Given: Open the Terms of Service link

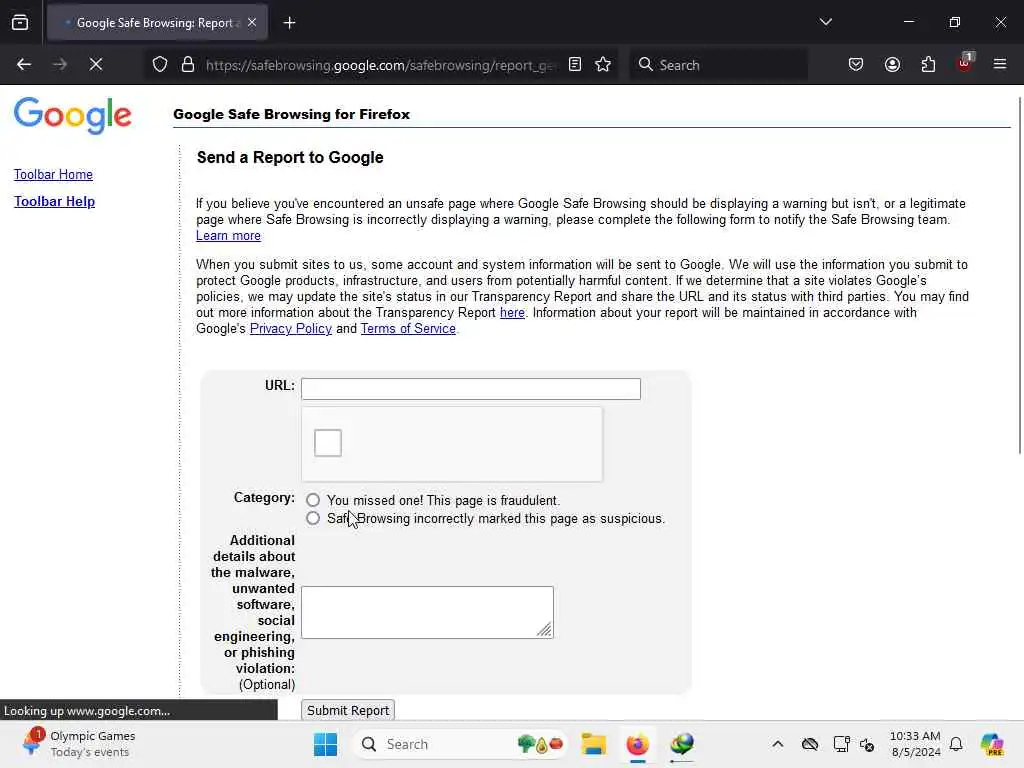Looking at the screenshot, I should [408, 328].
